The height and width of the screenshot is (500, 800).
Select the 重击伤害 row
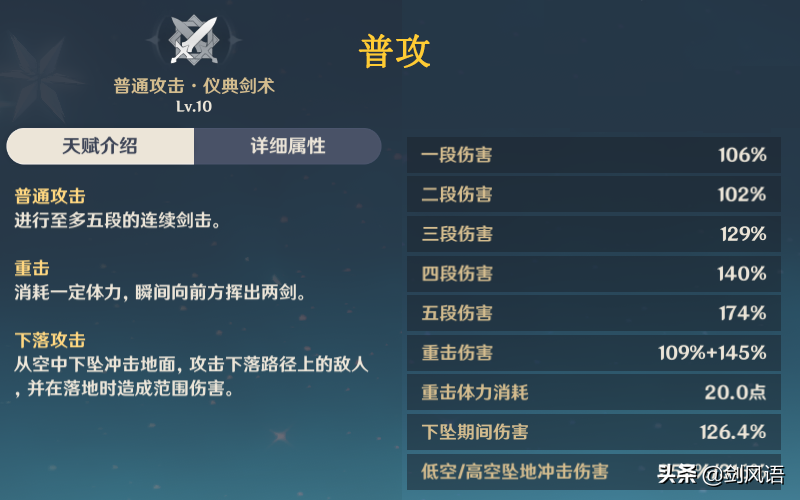click(x=594, y=352)
